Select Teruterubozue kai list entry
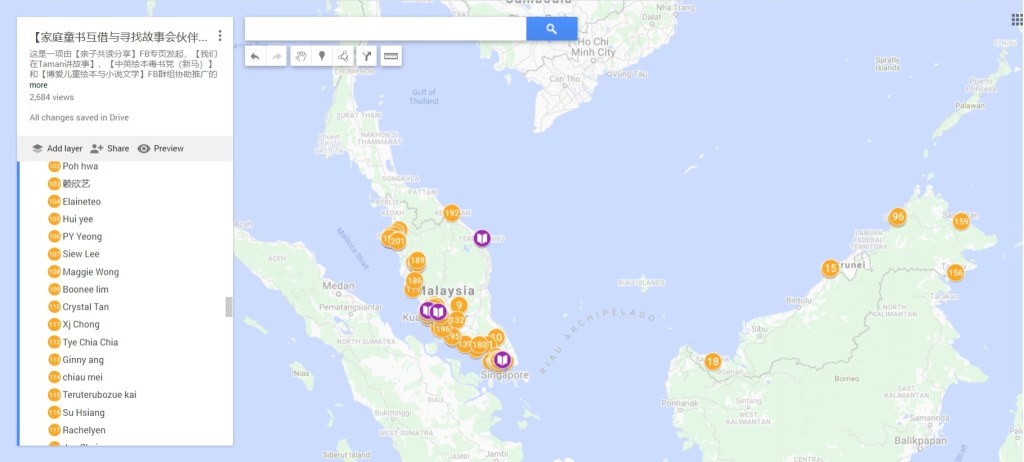The width and height of the screenshot is (1024, 462). 99,395
